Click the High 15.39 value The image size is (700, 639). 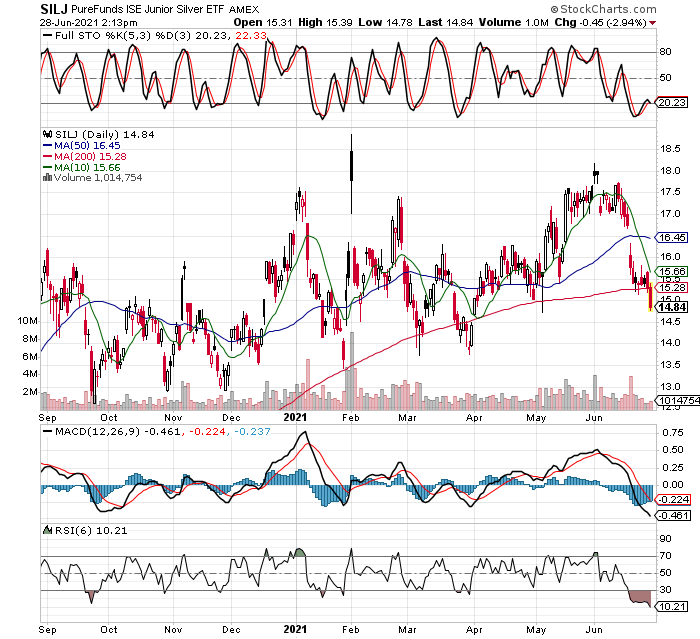click(x=325, y=23)
